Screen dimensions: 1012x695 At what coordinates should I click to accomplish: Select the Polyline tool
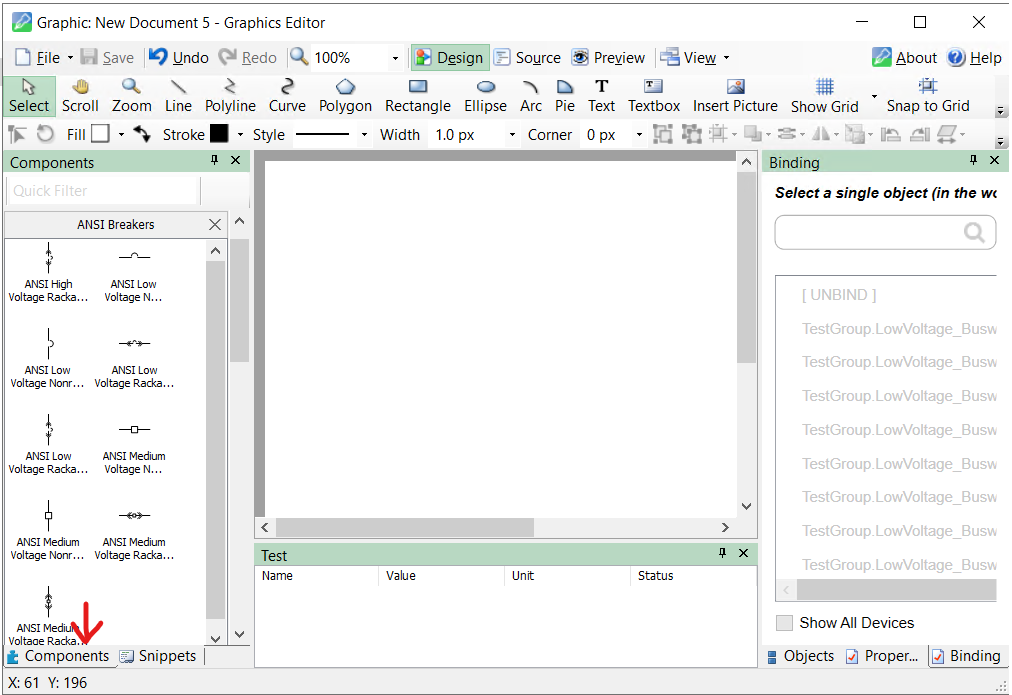(230, 96)
